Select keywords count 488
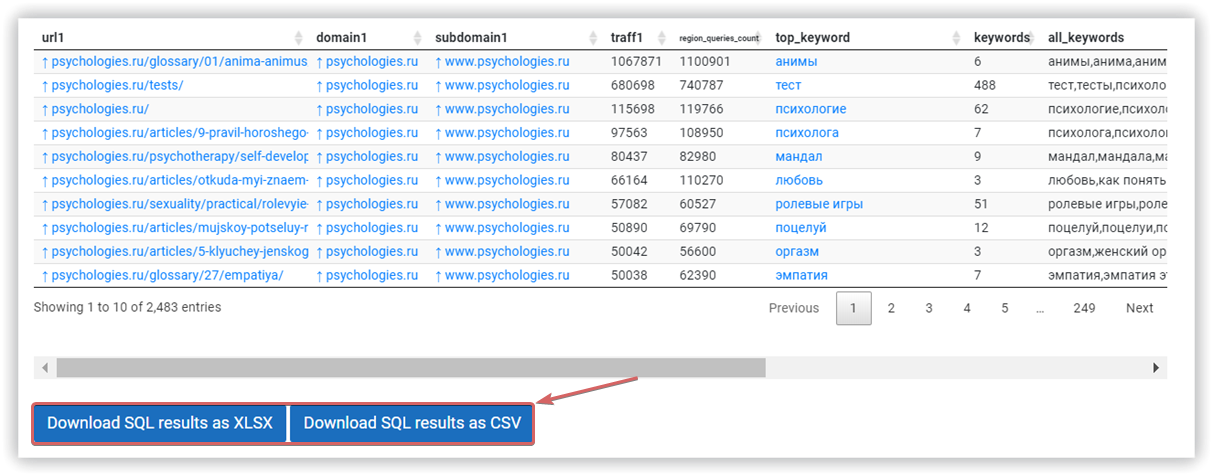Viewport: 1213px width, 476px height. 985,85
